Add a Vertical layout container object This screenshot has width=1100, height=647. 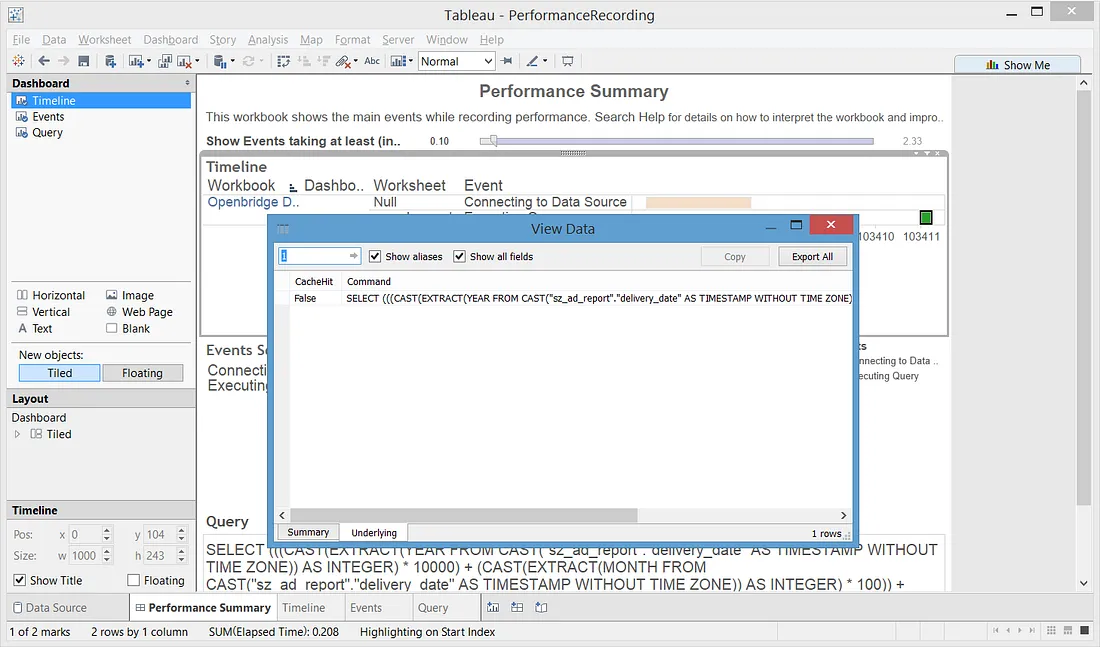[x=43, y=312]
